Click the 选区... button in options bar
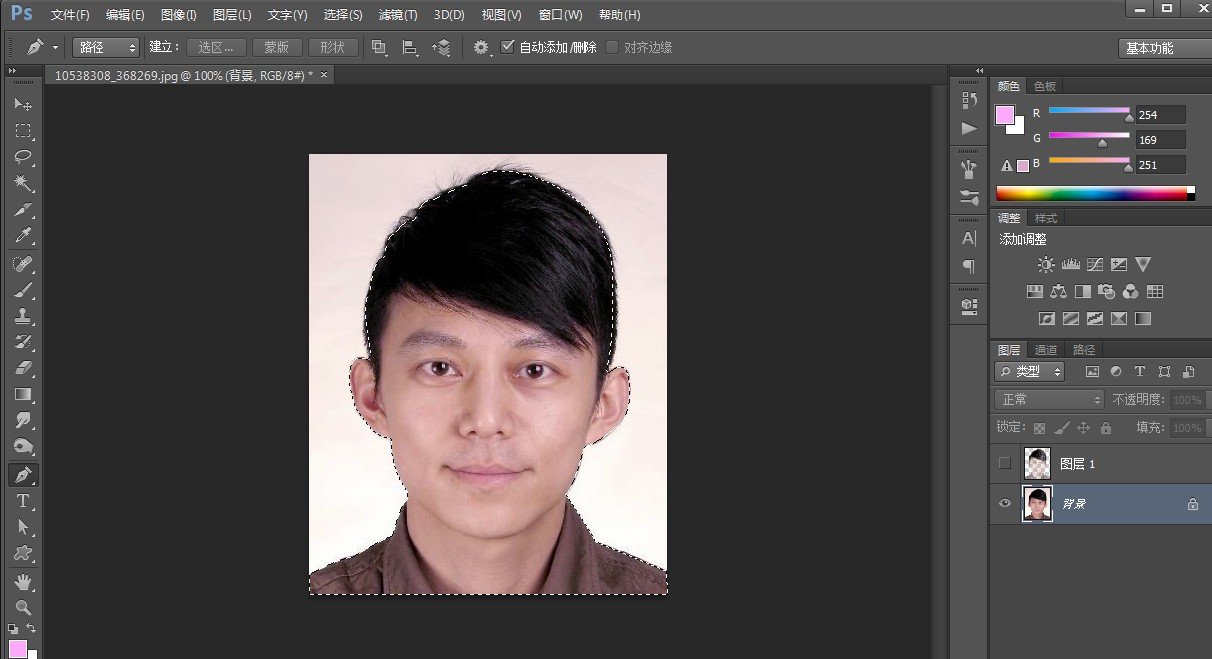1212x659 pixels. click(x=216, y=47)
